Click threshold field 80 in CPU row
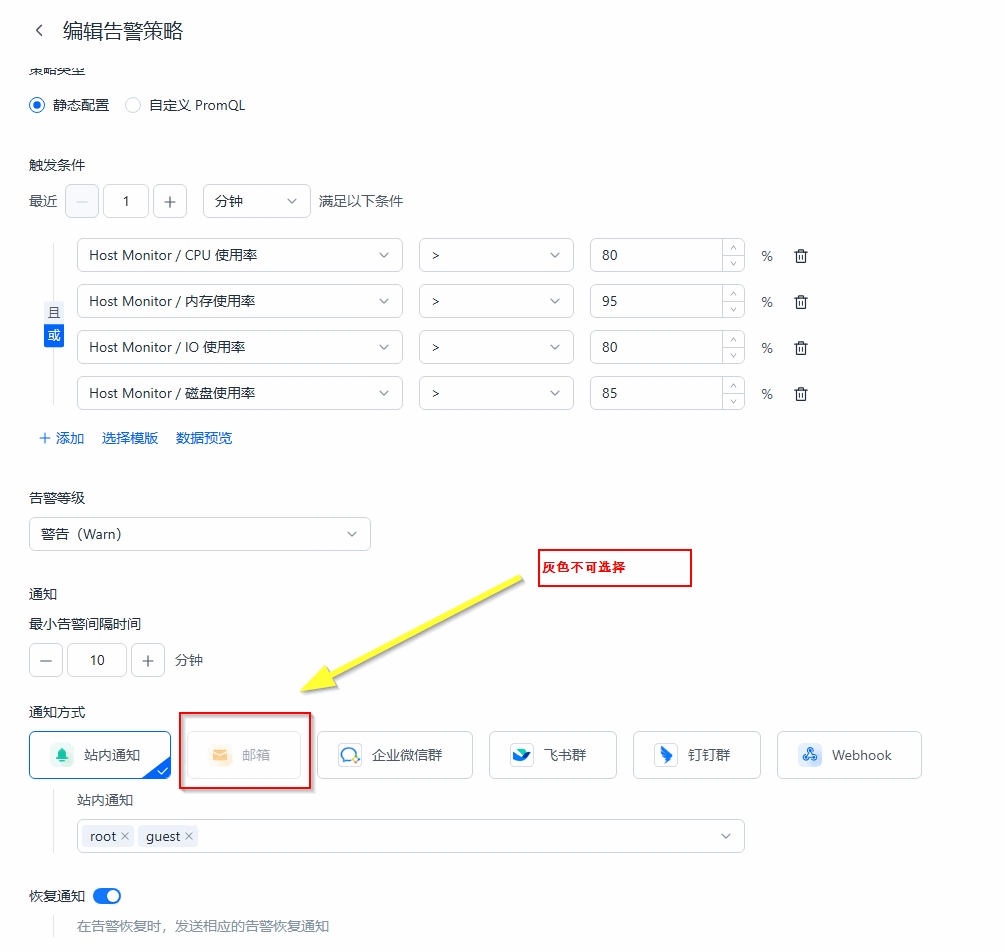Screen dimensions: 1004x951 pyautogui.click(x=656, y=255)
